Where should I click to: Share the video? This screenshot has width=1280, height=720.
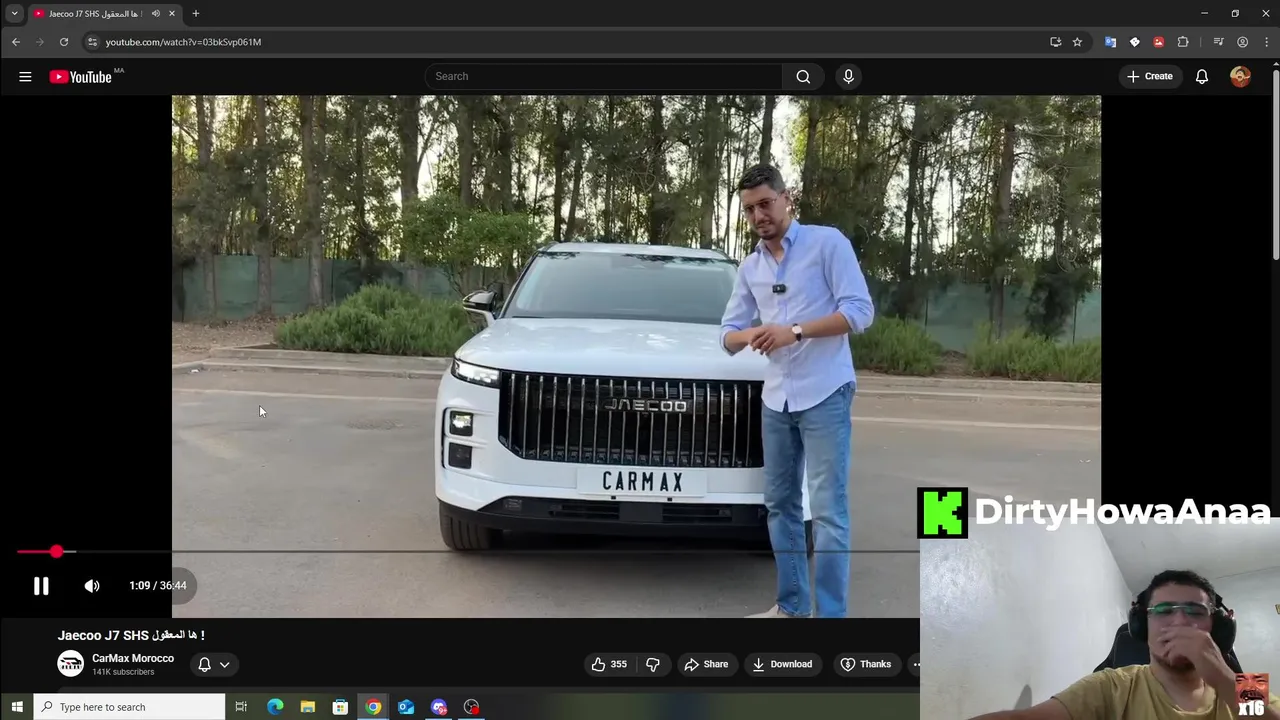point(706,664)
